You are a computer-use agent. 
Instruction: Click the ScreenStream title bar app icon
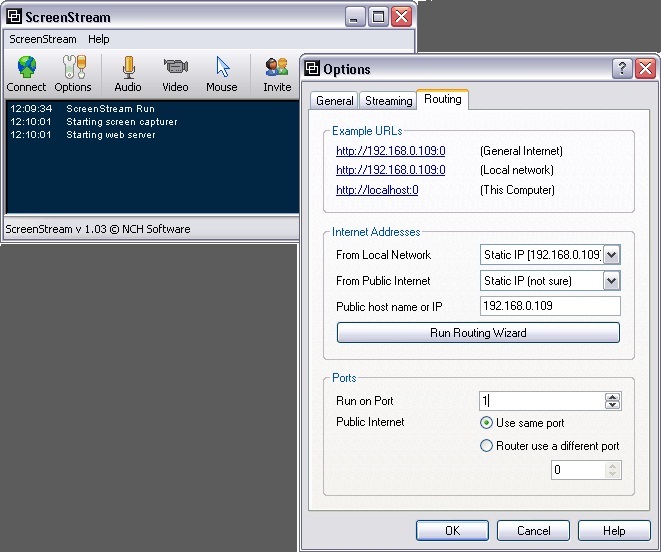pos(14,17)
